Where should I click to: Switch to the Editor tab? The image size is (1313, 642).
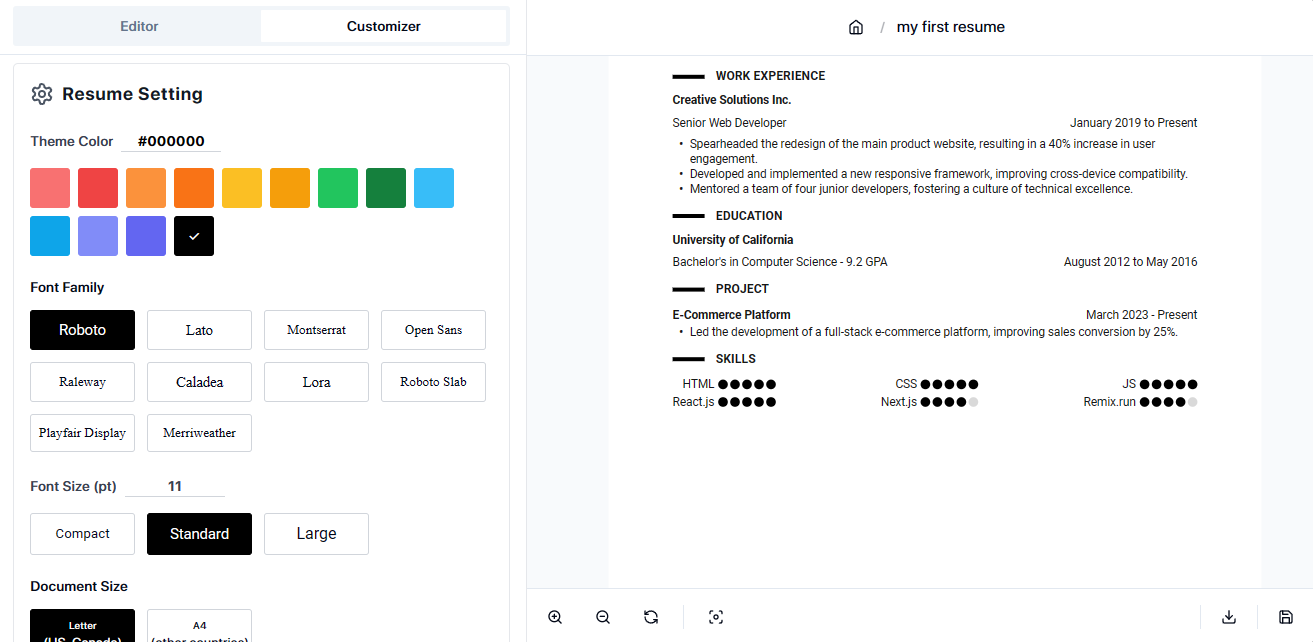[x=139, y=26]
